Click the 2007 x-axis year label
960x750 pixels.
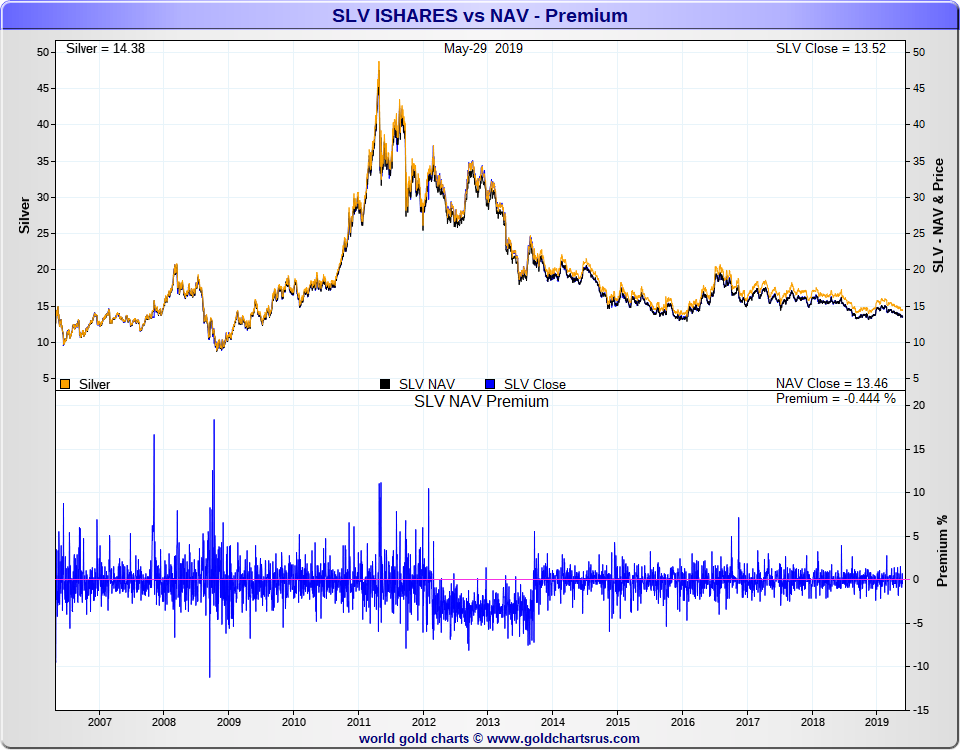click(x=99, y=722)
